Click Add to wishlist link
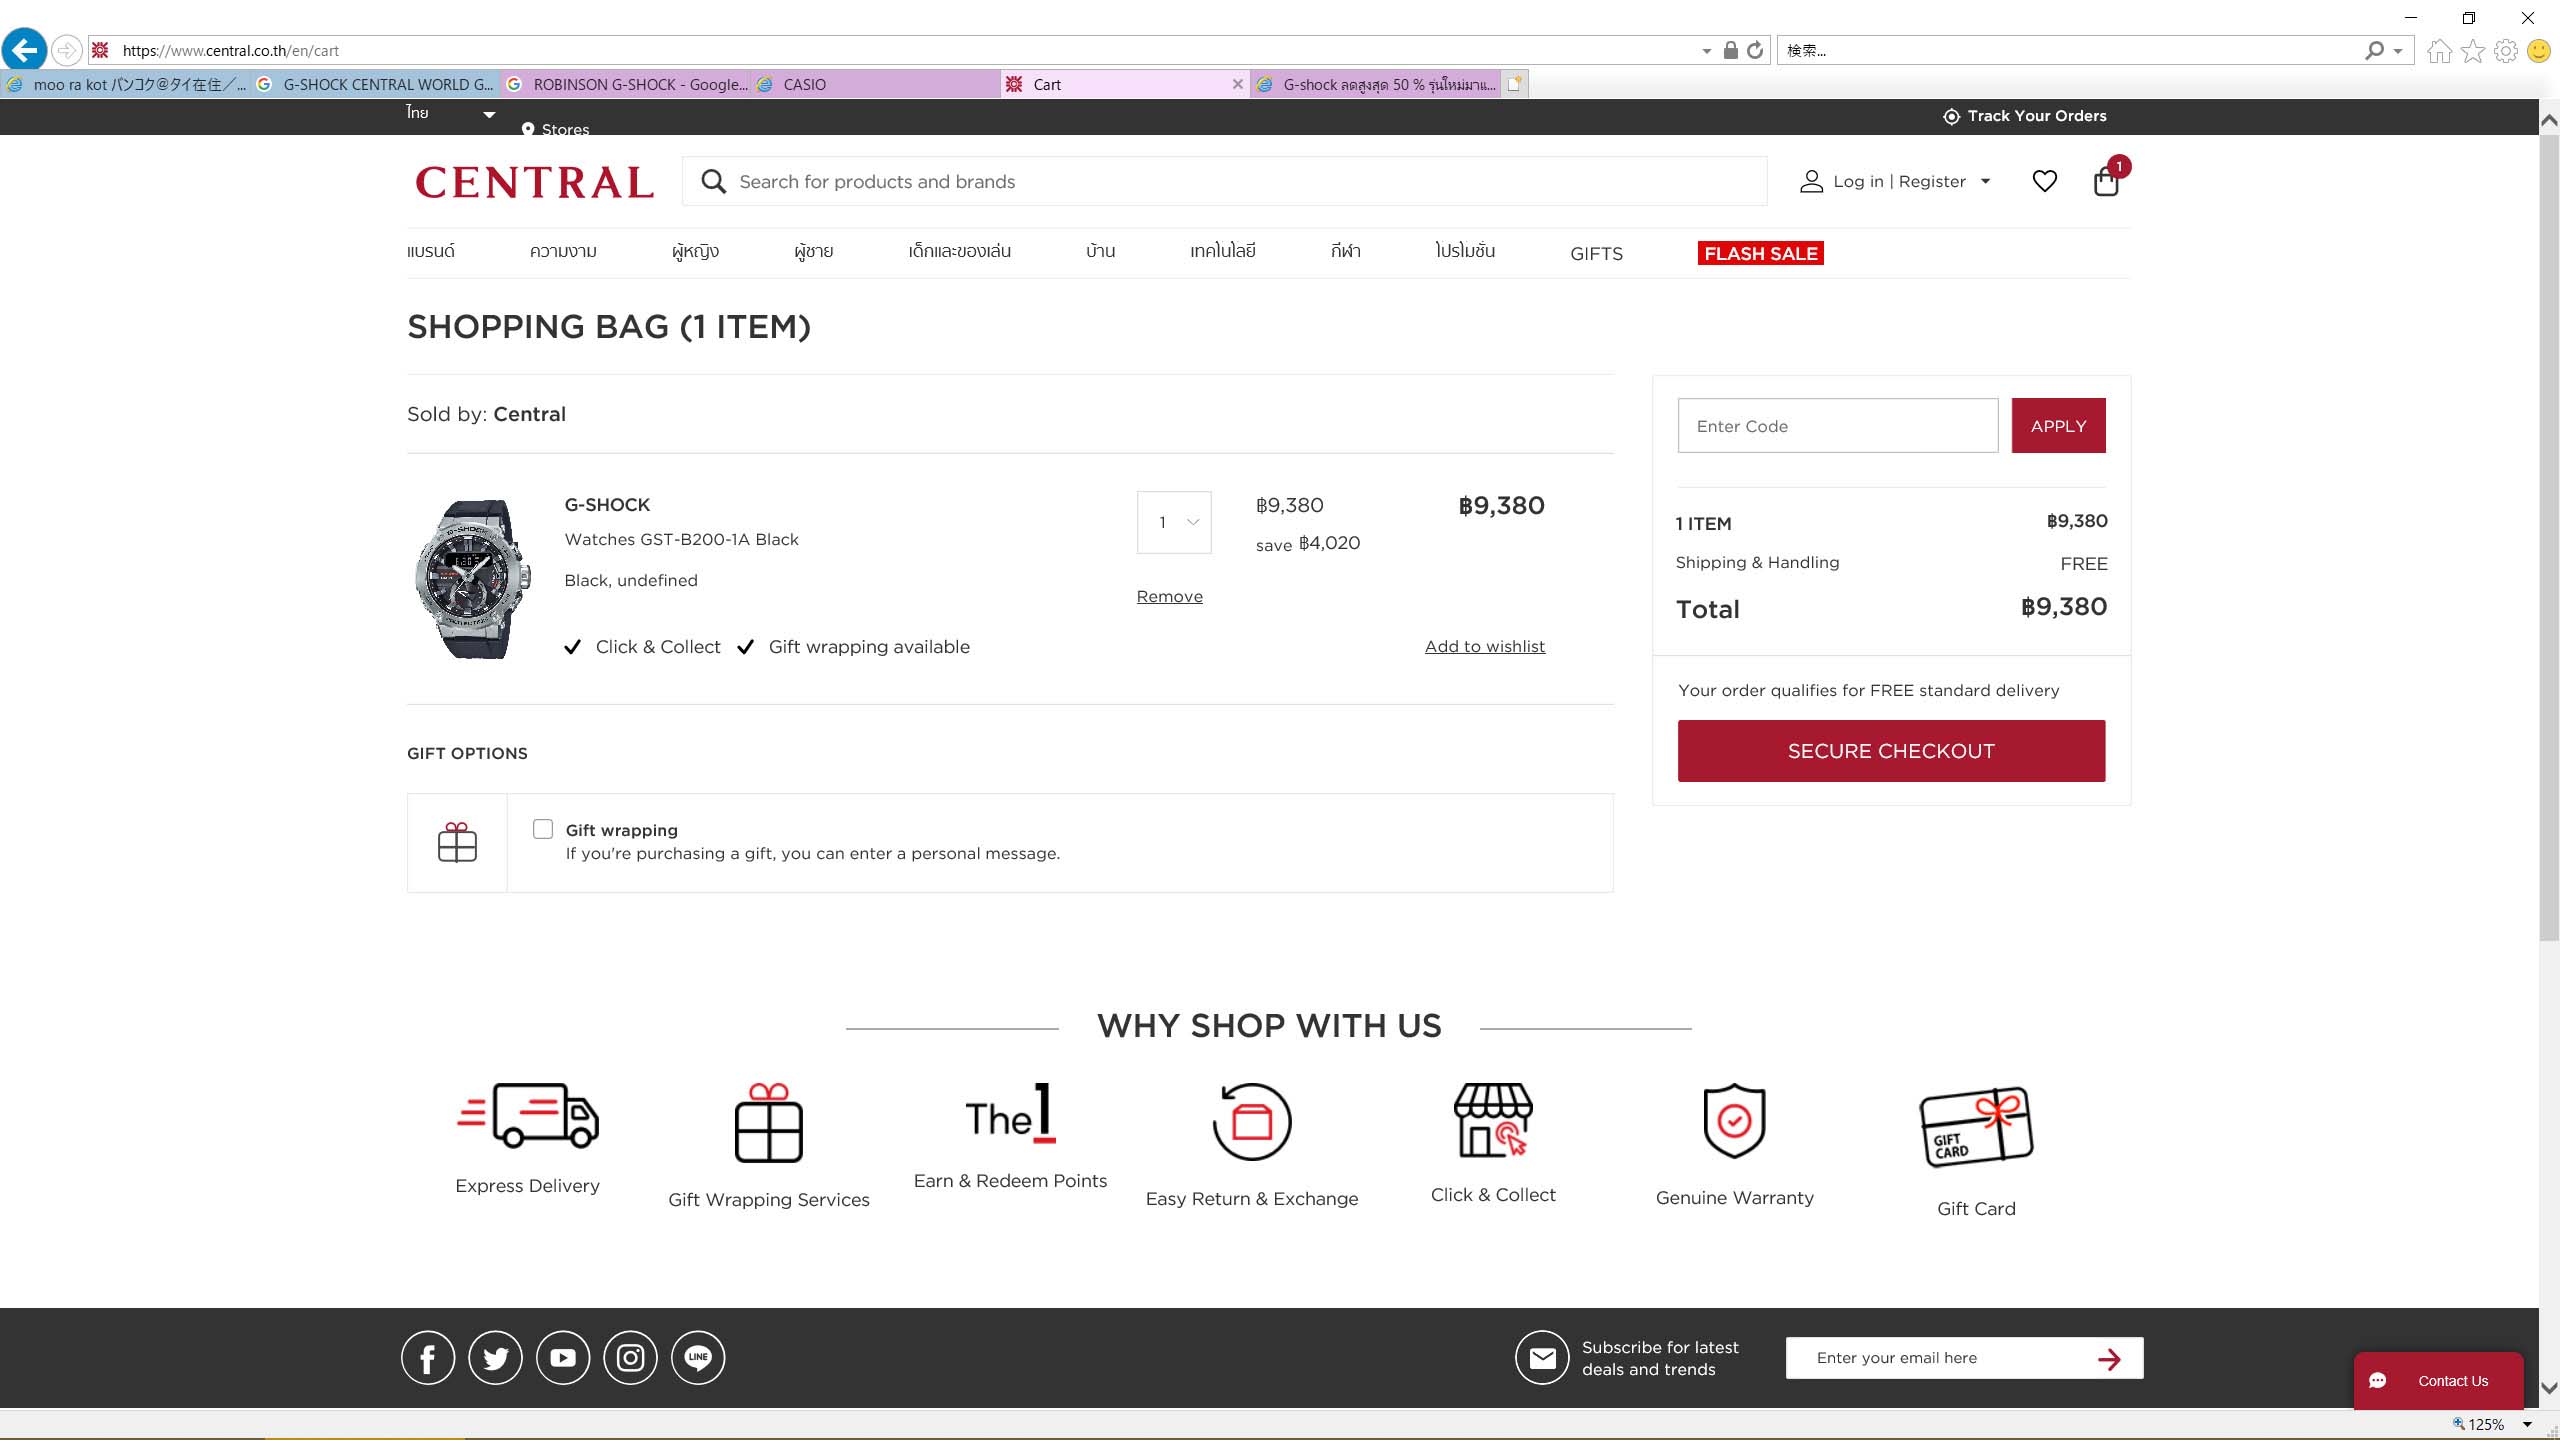2560x1440 pixels. click(x=1484, y=646)
